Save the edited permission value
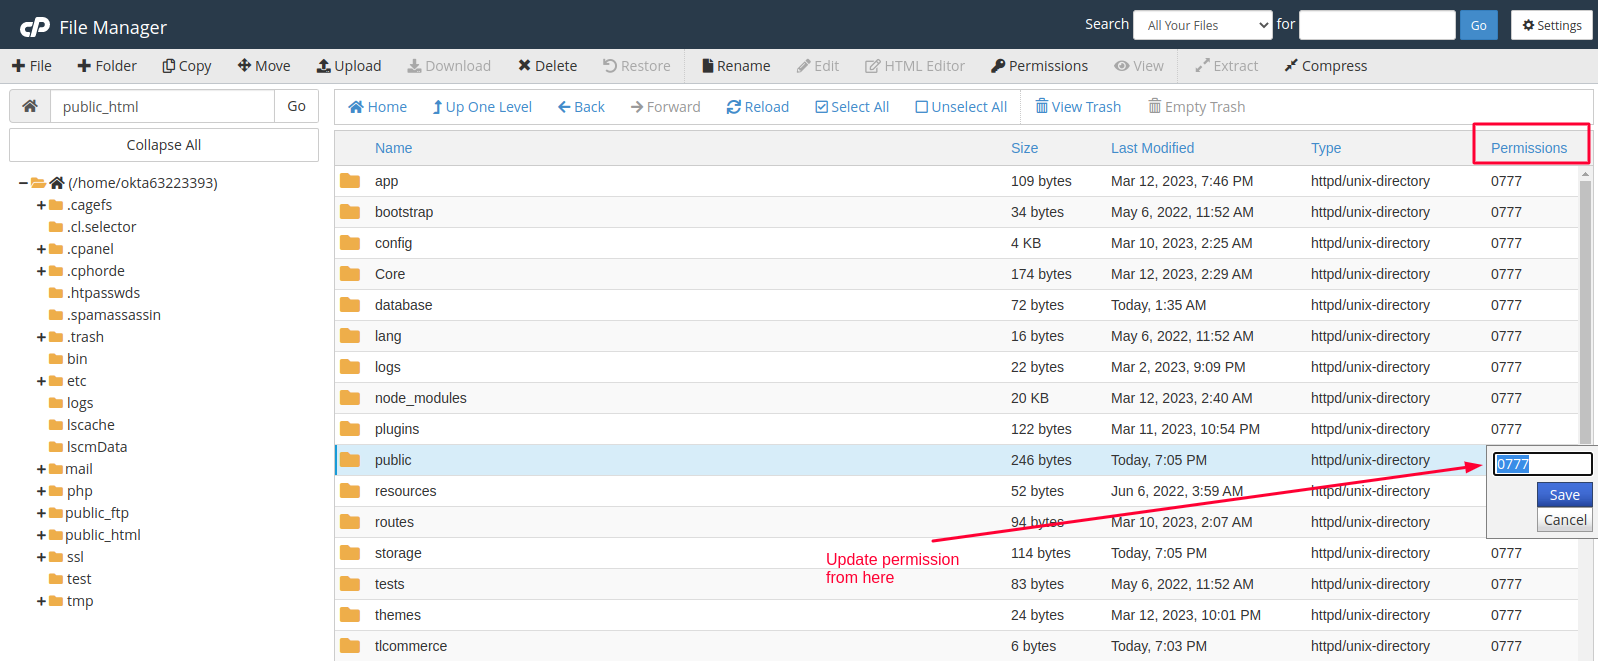The height and width of the screenshot is (661, 1598). (x=1564, y=495)
